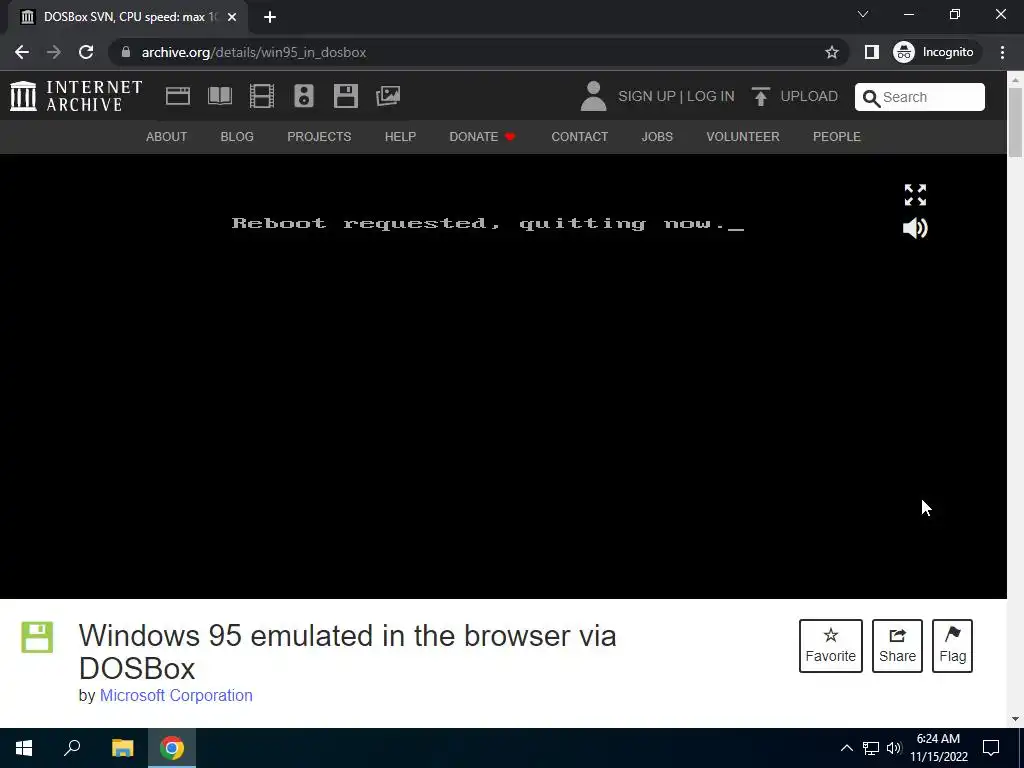Enter fullscreen for the emulator
Image resolution: width=1024 pixels, height=768 pixels.
(x=915, y=195)
